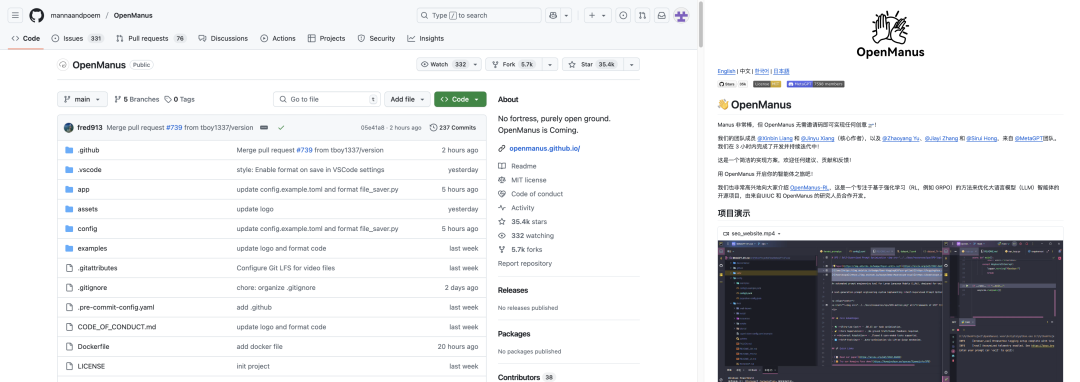Star the OpenManus repository
This screenshot has width=1080, height=382.
[593, 64]
